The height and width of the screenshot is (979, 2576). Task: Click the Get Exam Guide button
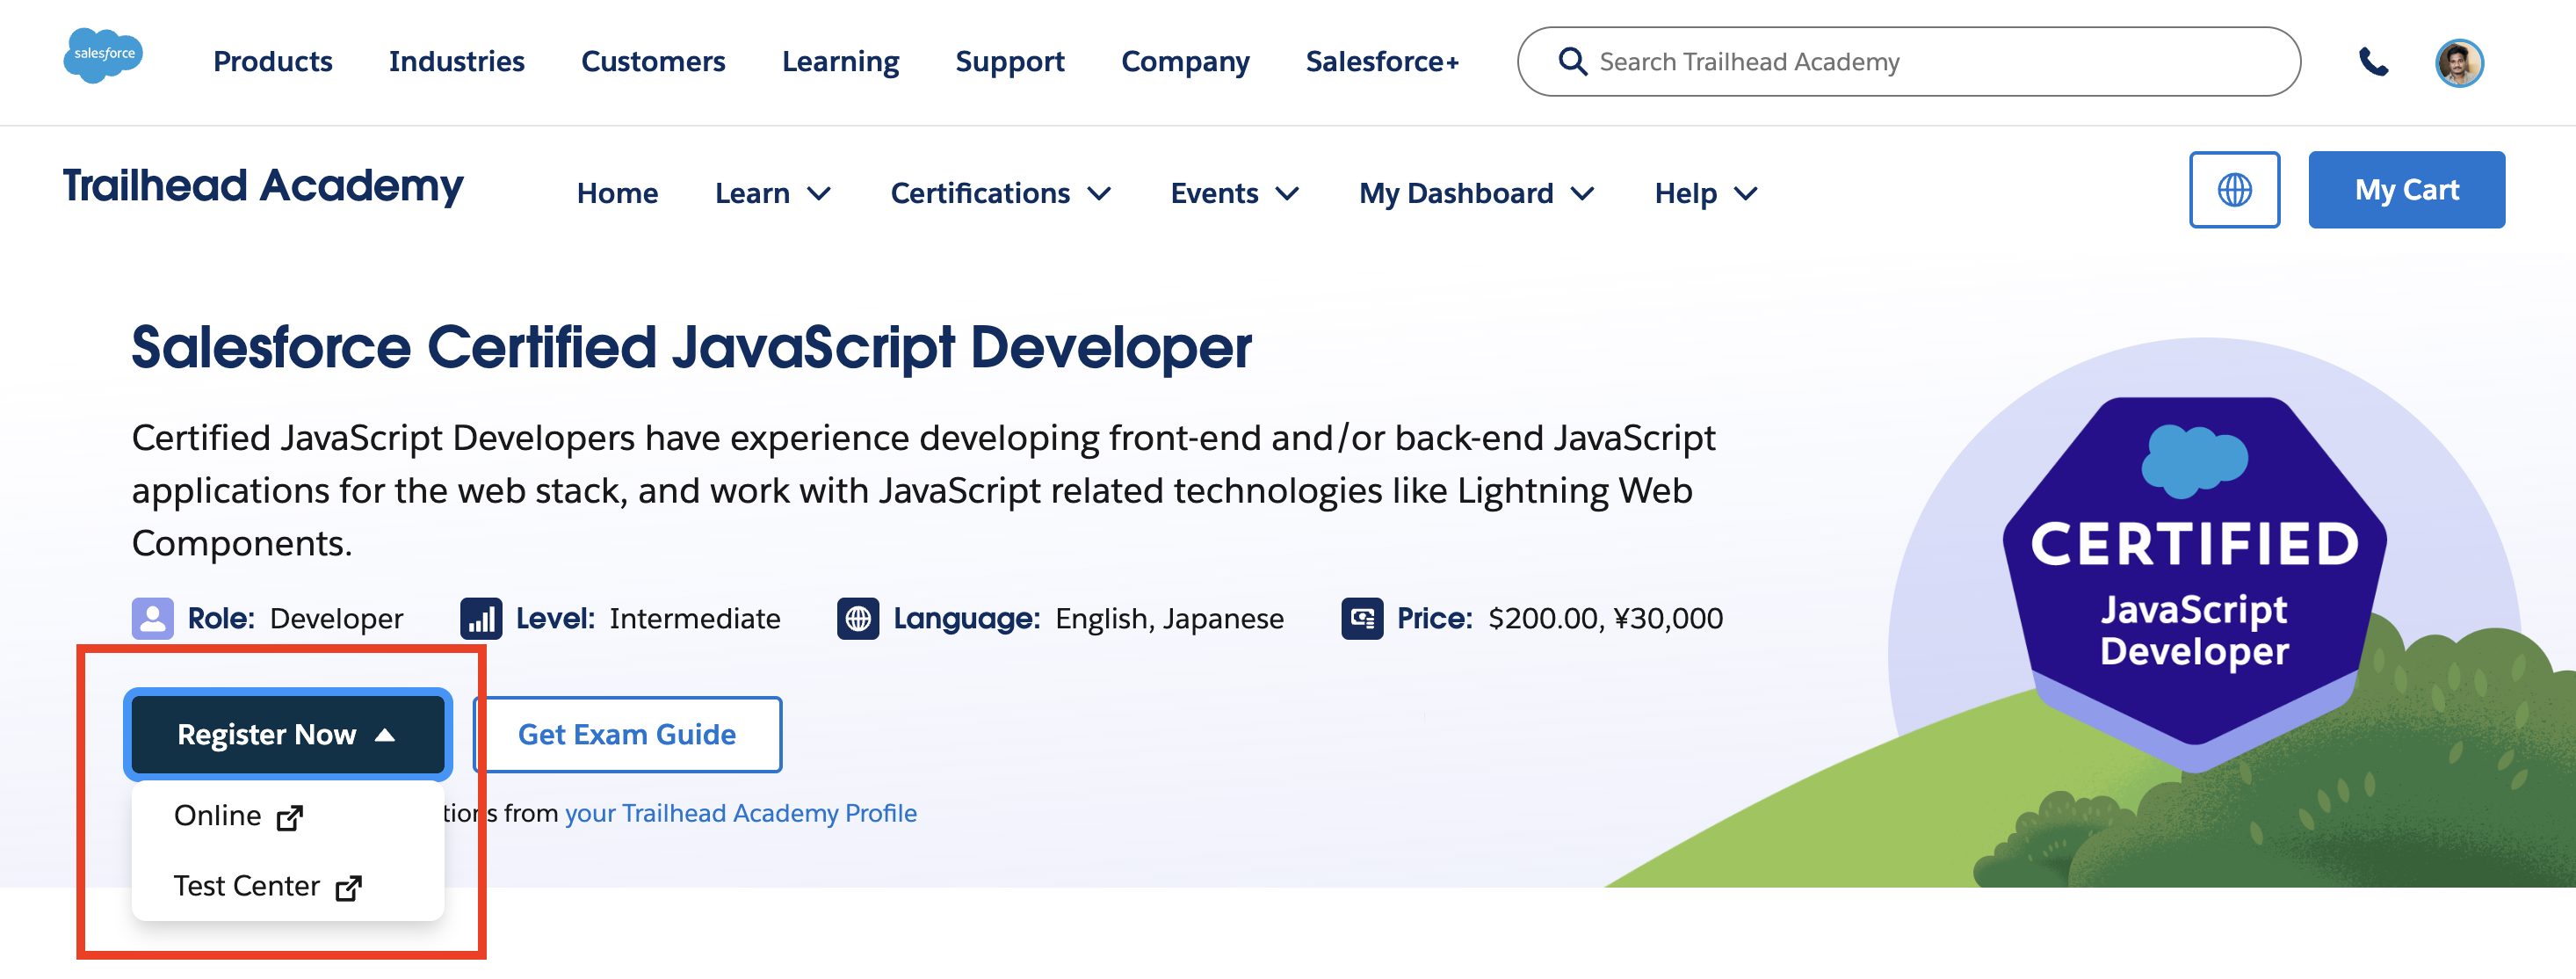tap(627, 734)
